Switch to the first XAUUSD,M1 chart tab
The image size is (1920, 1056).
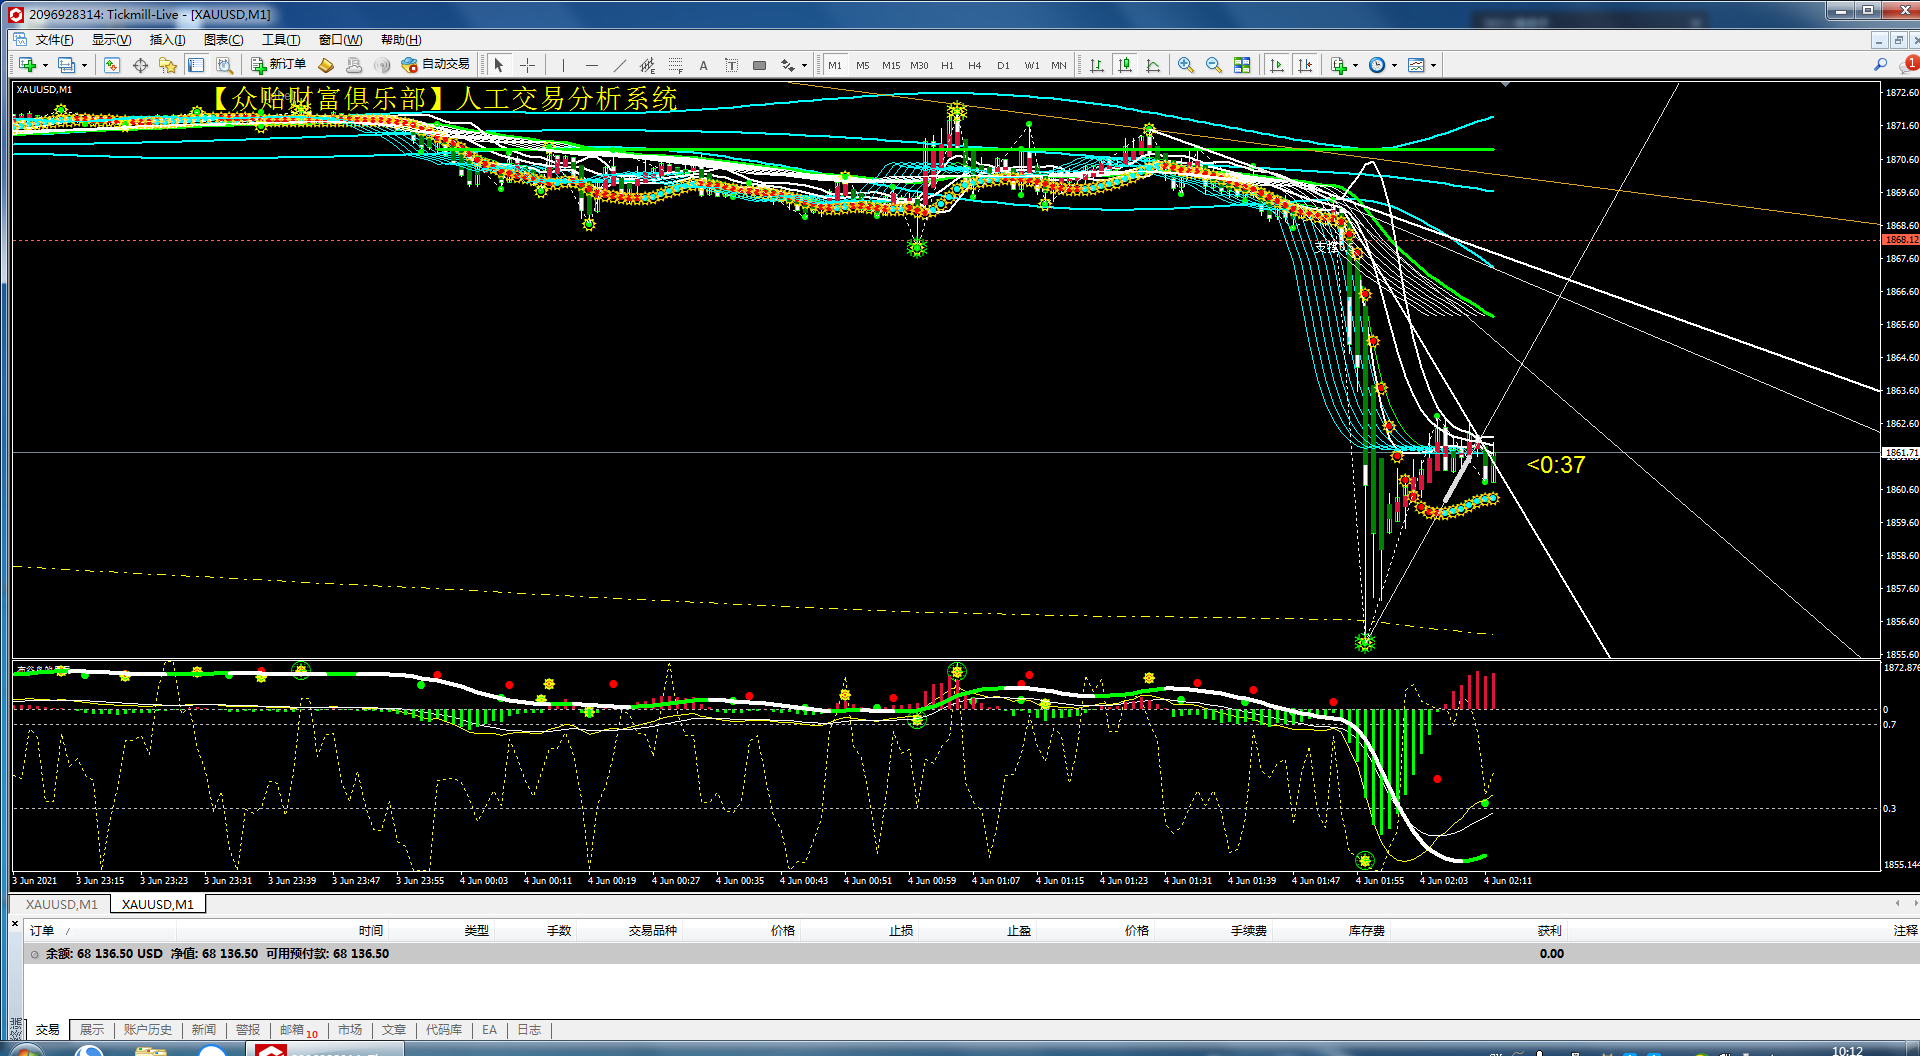tap(62, 904)
